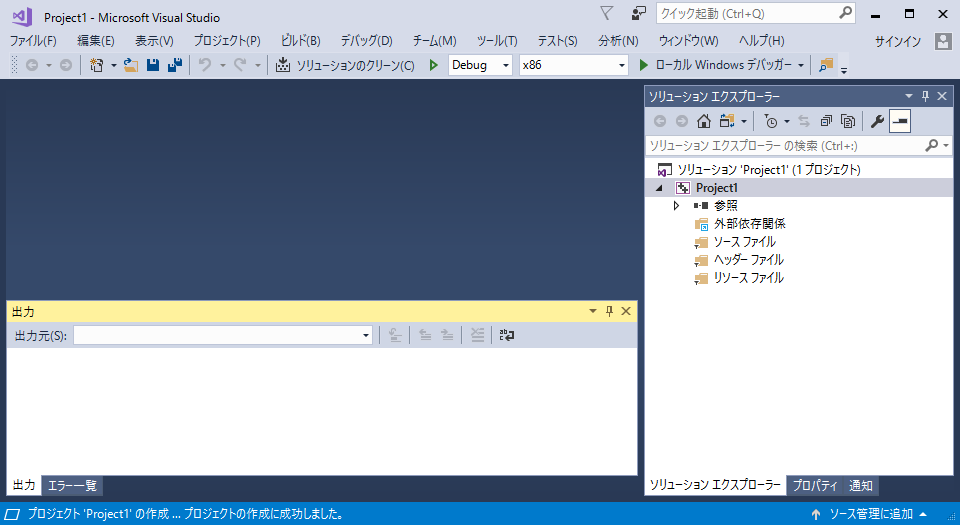Pin the Output panel with auto-hide pushpin

(x=609, y=311)
